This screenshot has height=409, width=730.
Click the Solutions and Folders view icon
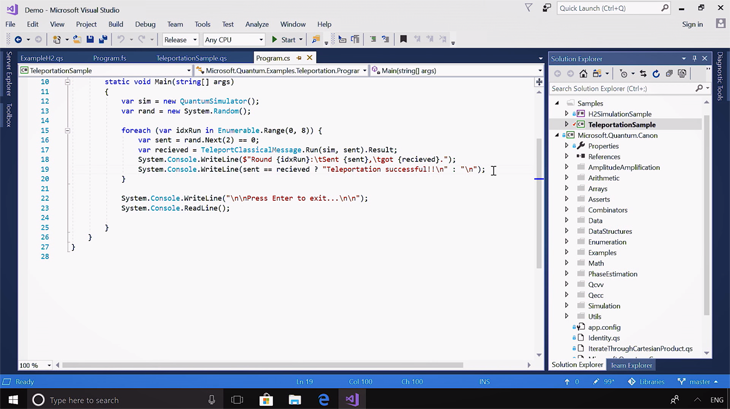click(597, 74)
